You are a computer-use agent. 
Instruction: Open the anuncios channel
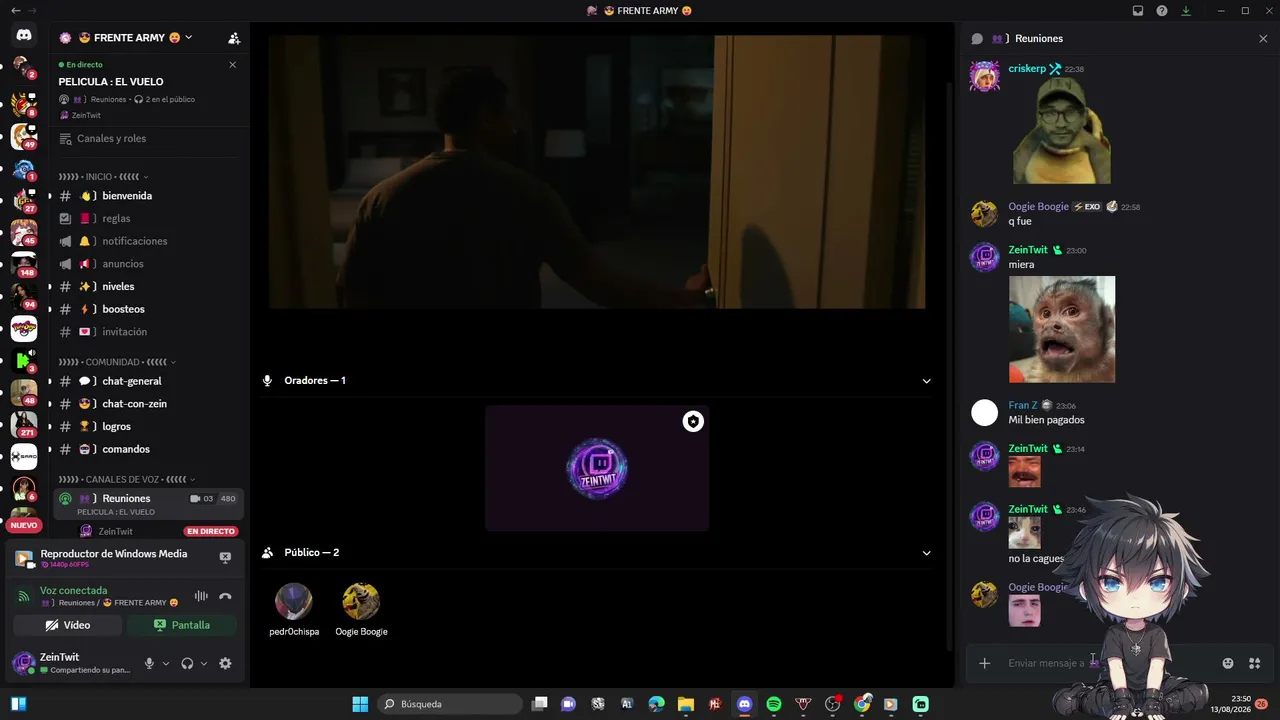[x=149, y=264]
